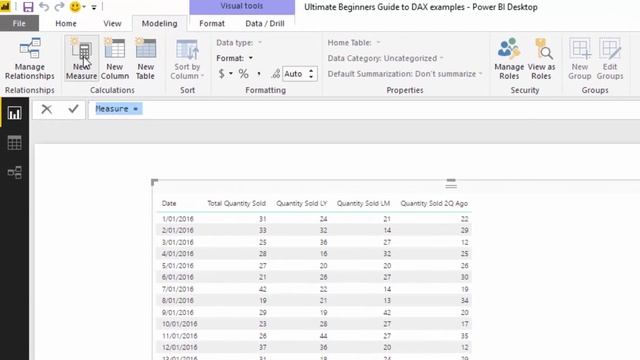The width and height of the screenshot is (640, 360).
Task: Click the formula bar containing Measure
Action: coord(363,109)
